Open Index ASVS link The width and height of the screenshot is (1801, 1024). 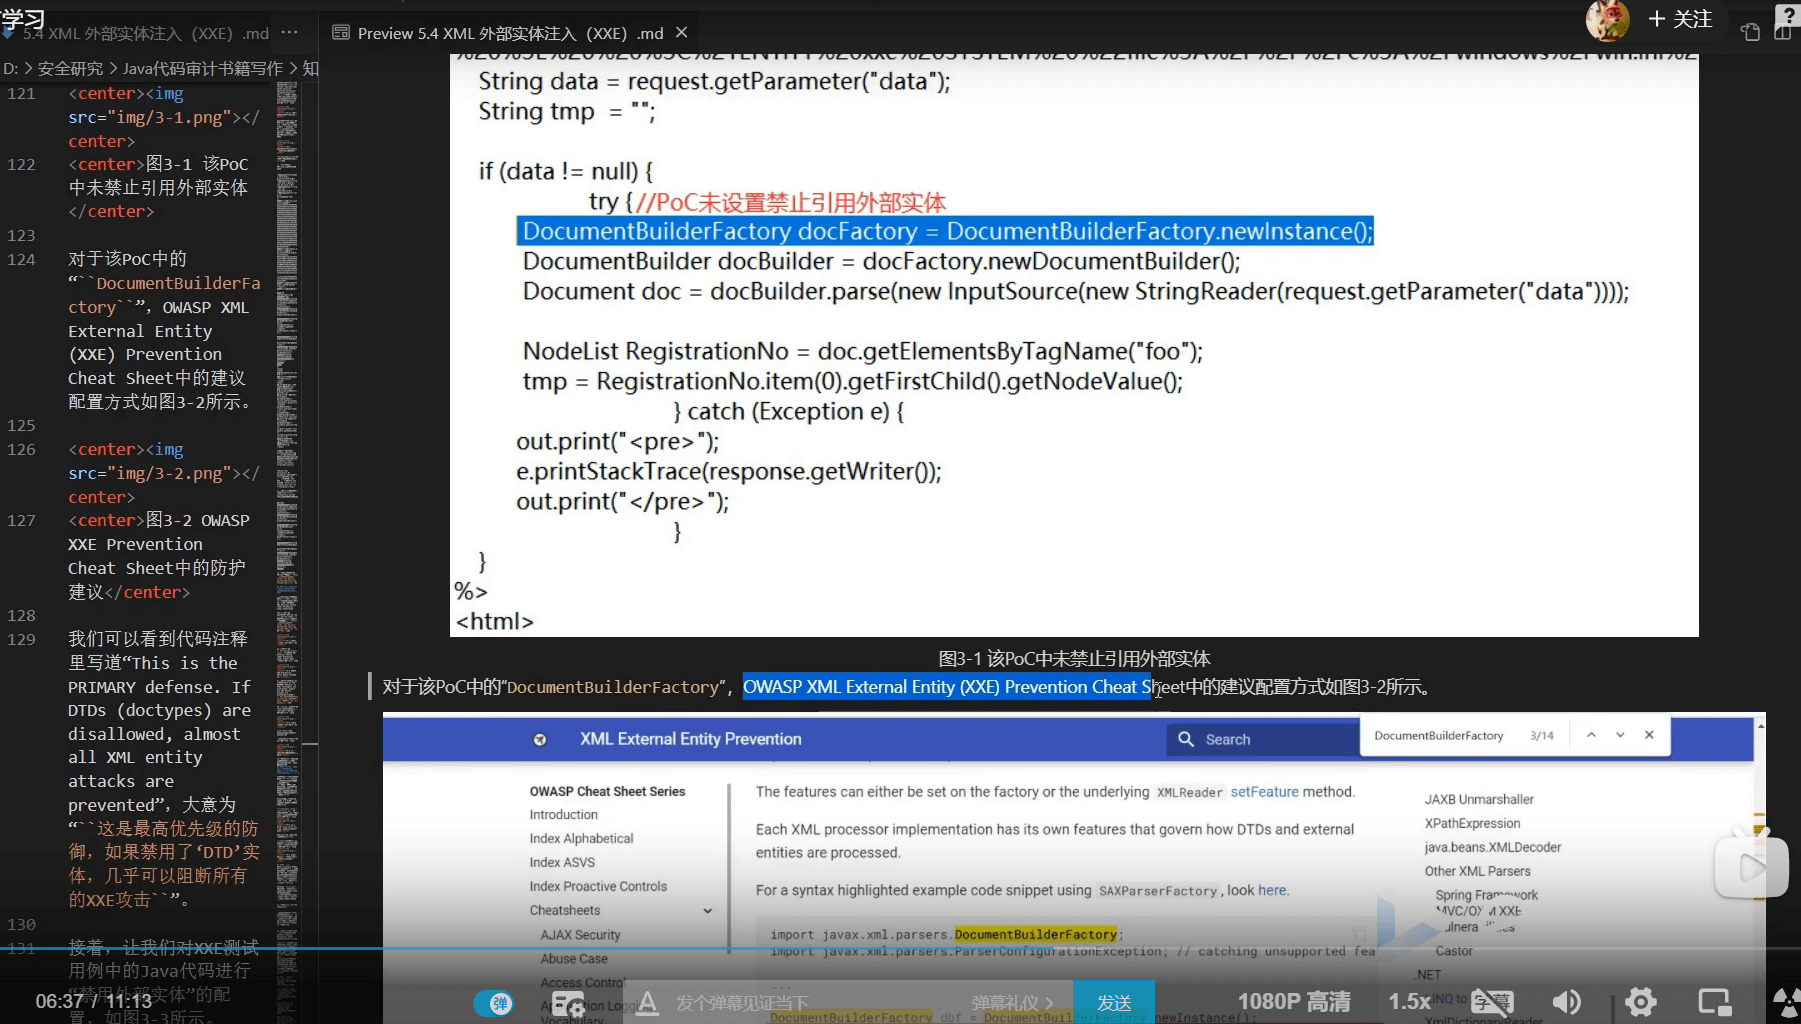tap(562, 863)
